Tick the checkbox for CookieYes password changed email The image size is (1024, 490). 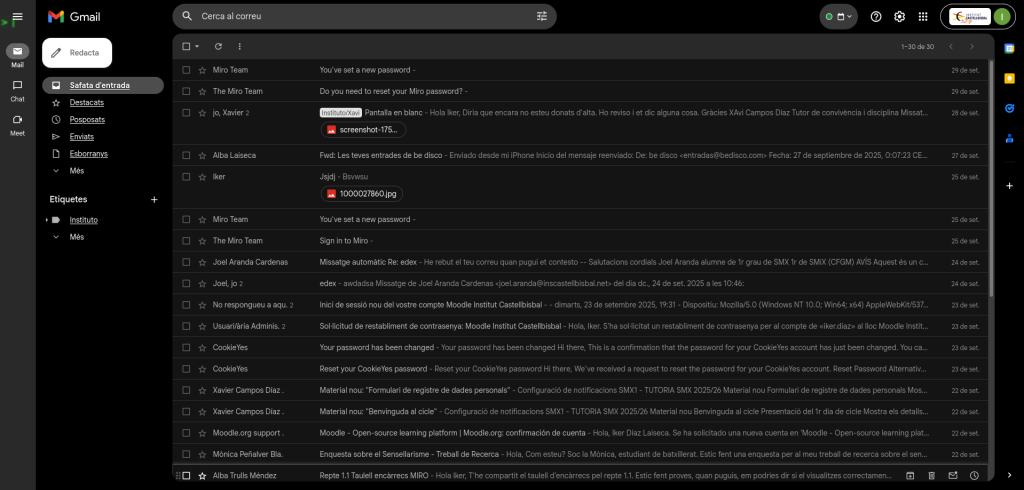[186, 347]
